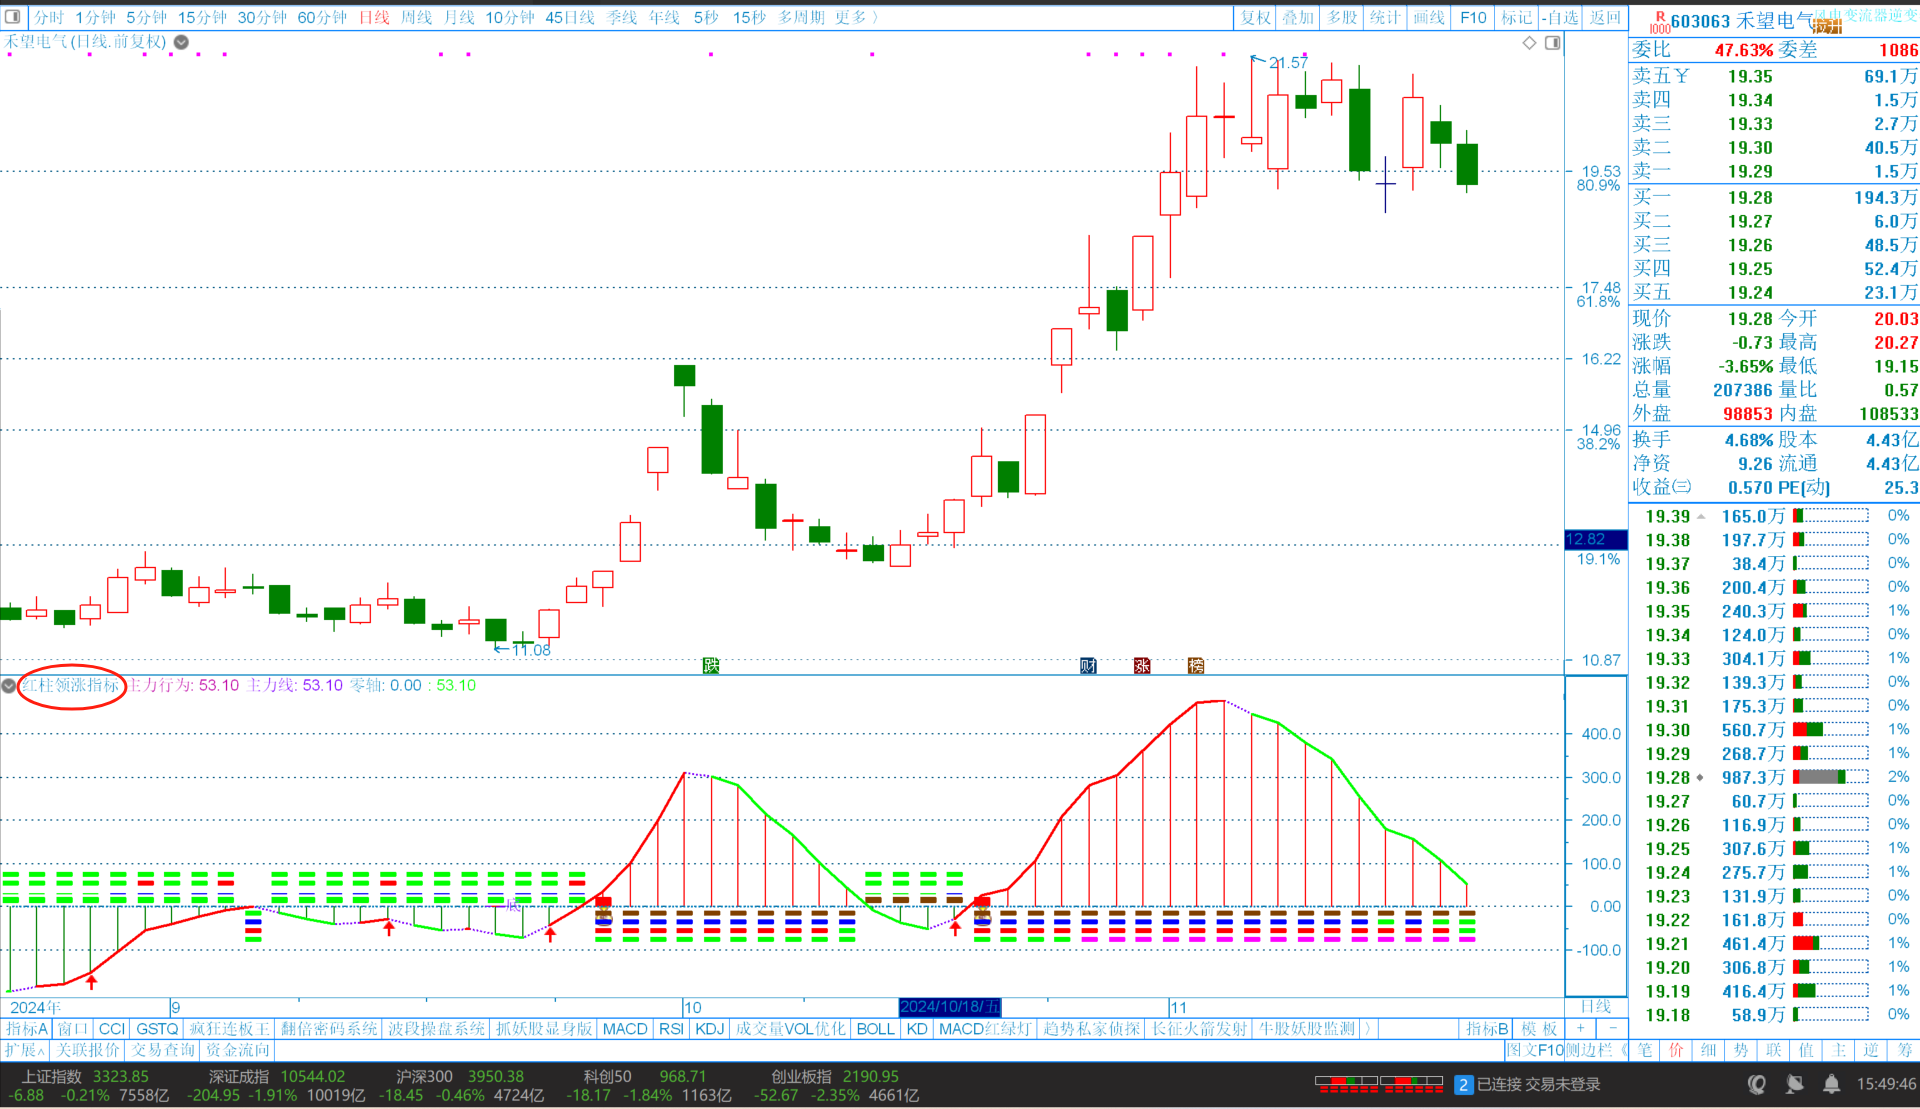Click the 复权 button in toolbar
This screenshot has height=1109, width=1920.
(x=1255, y=17)
